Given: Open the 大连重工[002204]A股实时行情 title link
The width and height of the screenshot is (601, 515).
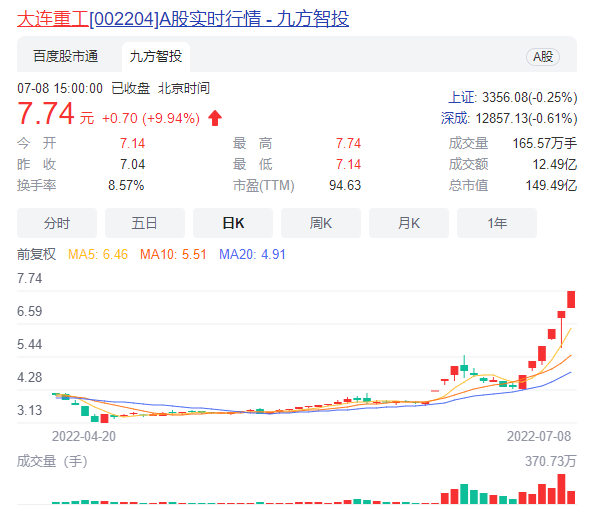Looking at the screenshot, I should 183,18.
